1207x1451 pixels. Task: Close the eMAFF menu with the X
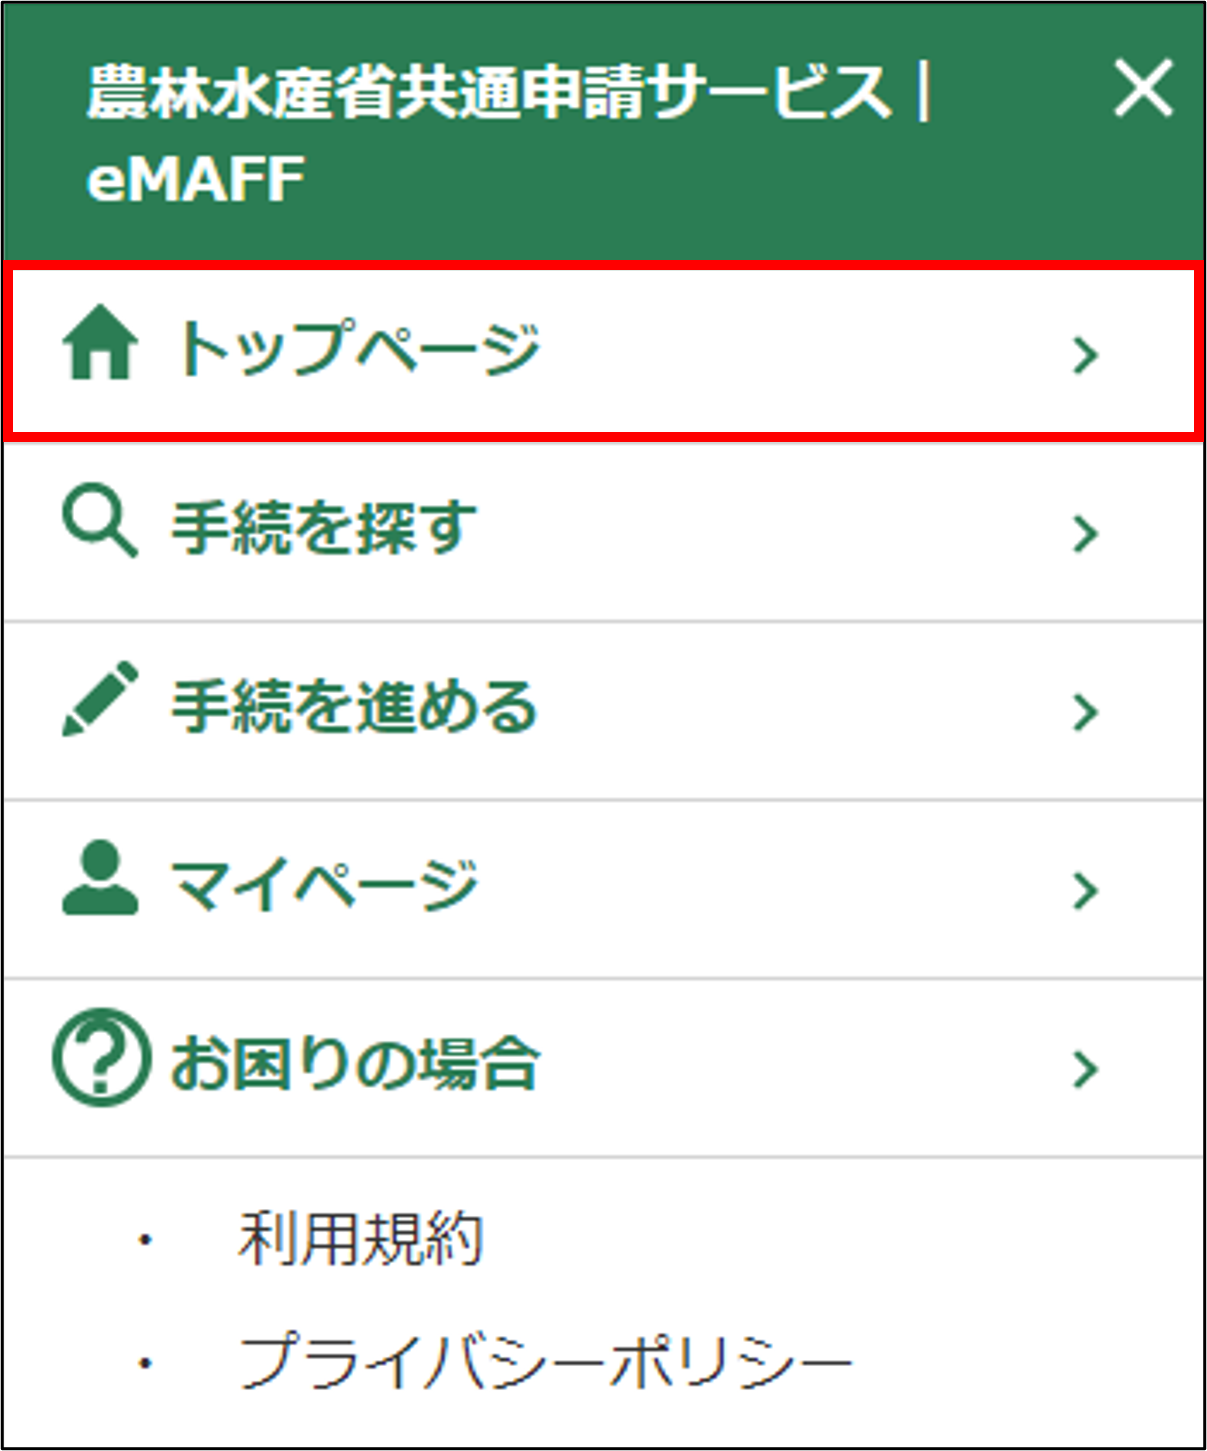[x=1142, y=90]
